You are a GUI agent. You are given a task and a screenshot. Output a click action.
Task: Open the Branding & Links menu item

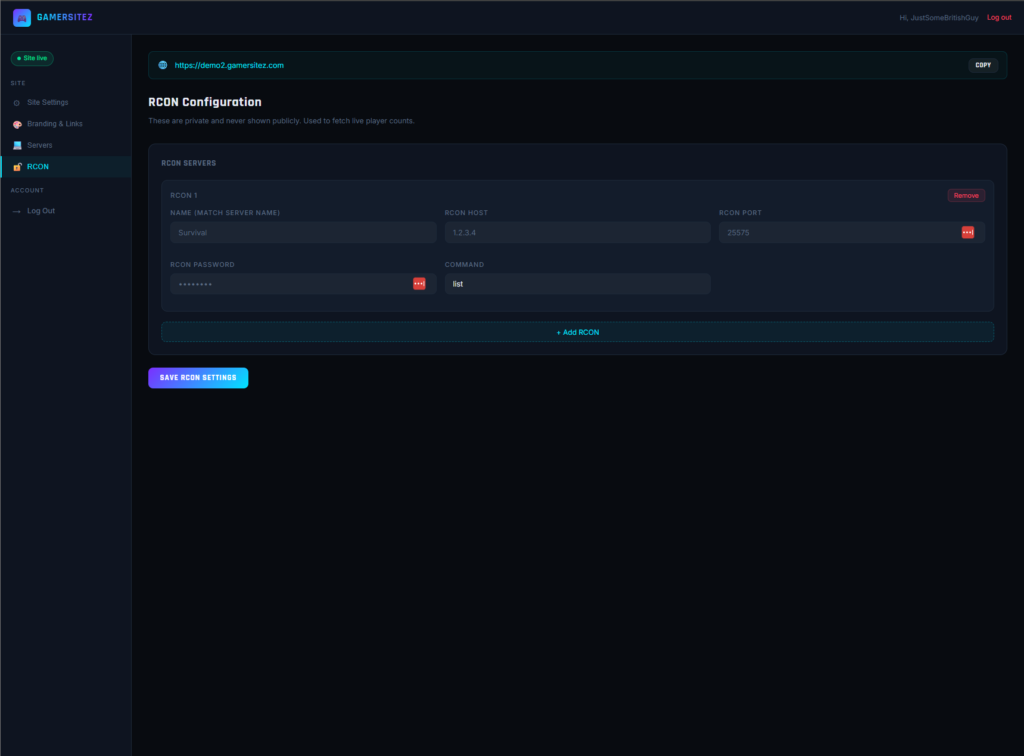tap(55, 124)
